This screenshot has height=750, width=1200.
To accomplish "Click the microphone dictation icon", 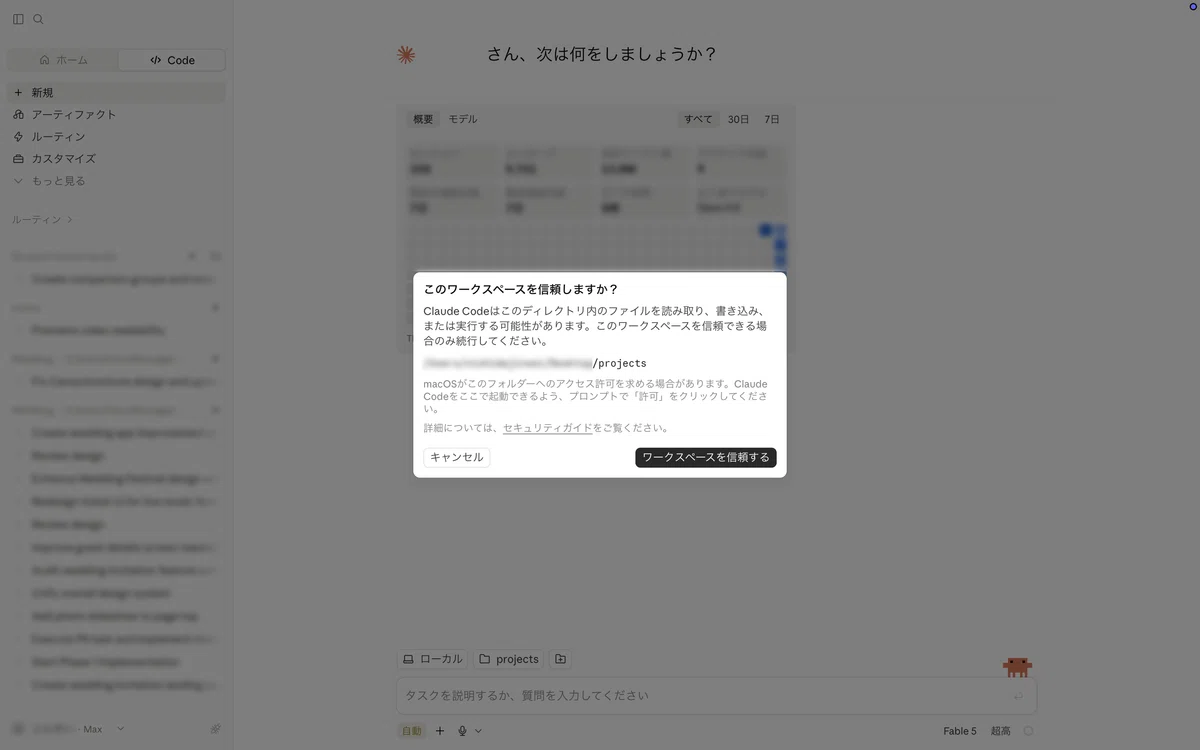I will (x=462, y=731).
